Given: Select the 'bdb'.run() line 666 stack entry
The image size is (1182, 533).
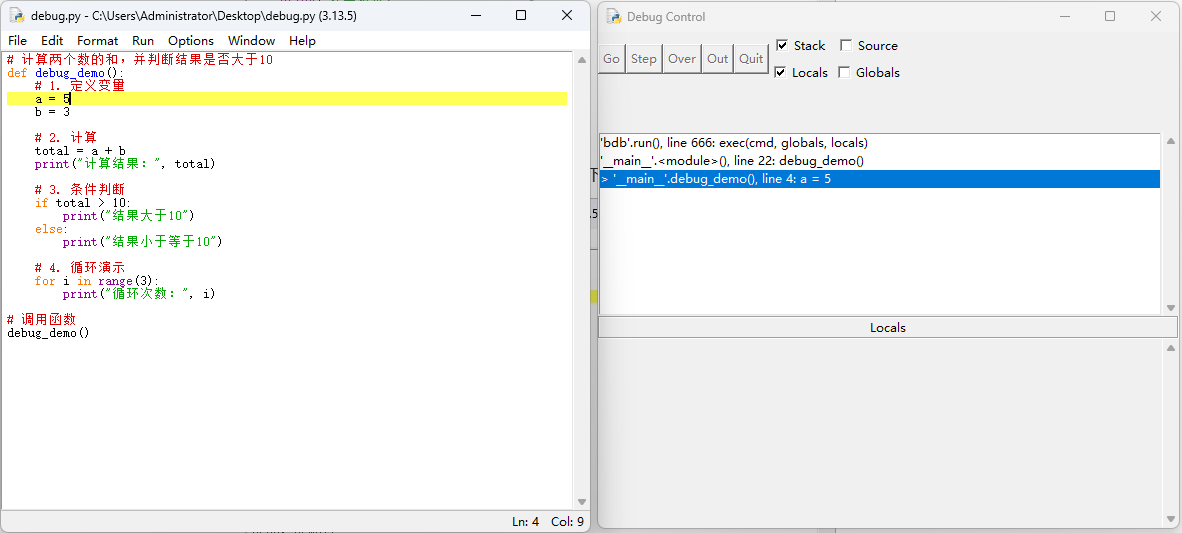Looking at the screenshot, I should [x=734, y=143].
